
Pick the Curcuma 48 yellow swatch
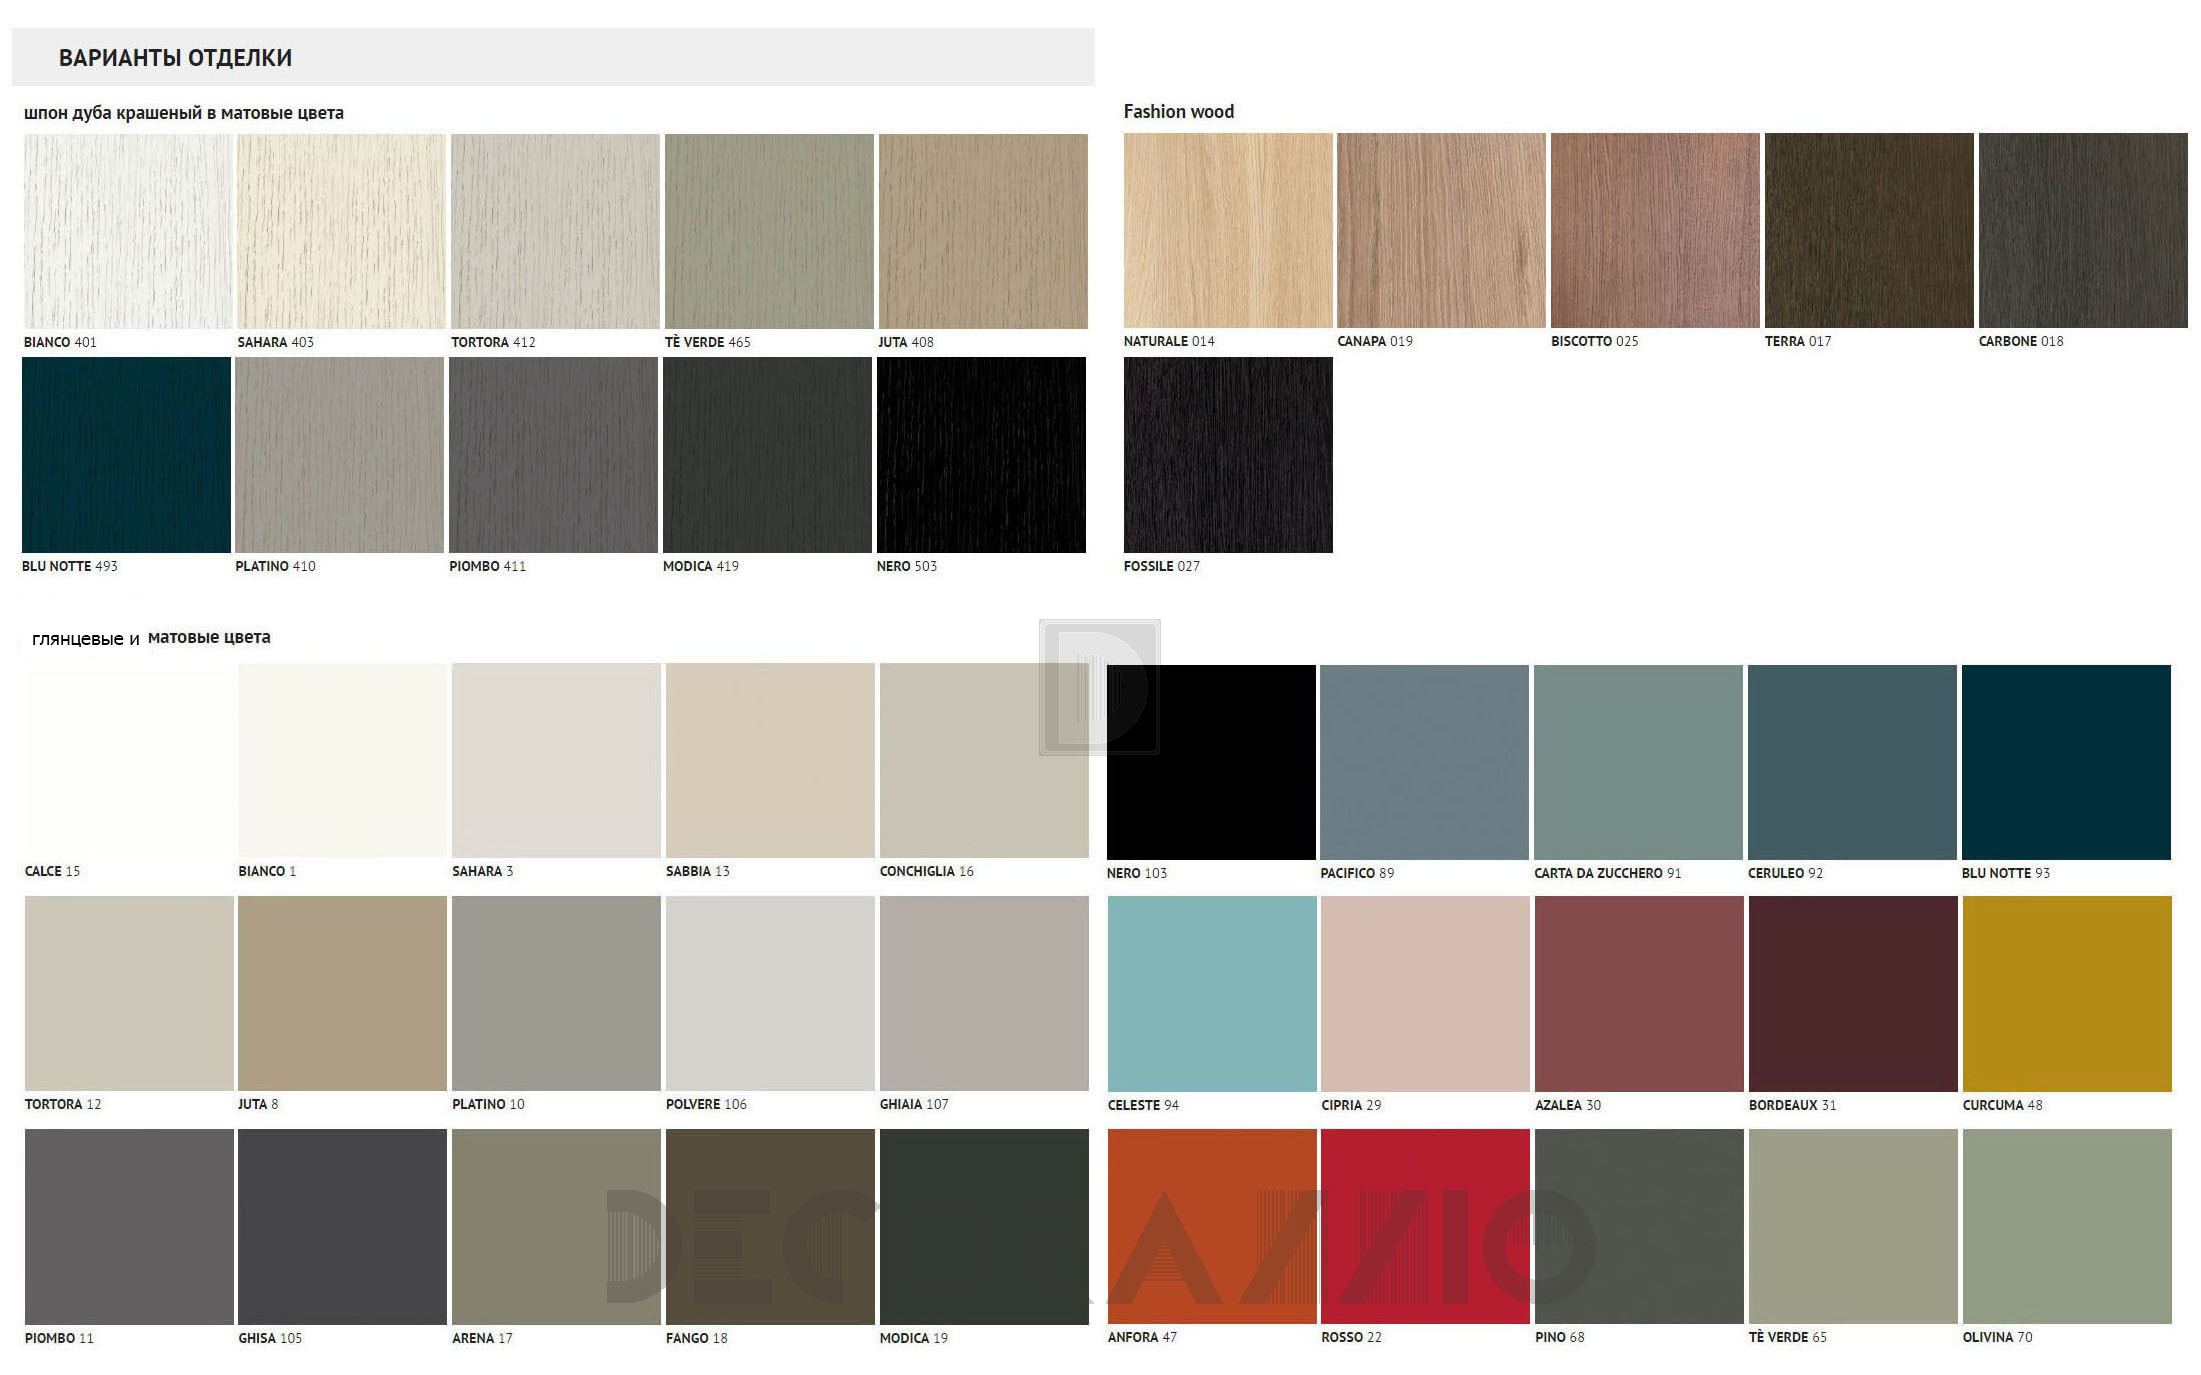pos(2066,993)
